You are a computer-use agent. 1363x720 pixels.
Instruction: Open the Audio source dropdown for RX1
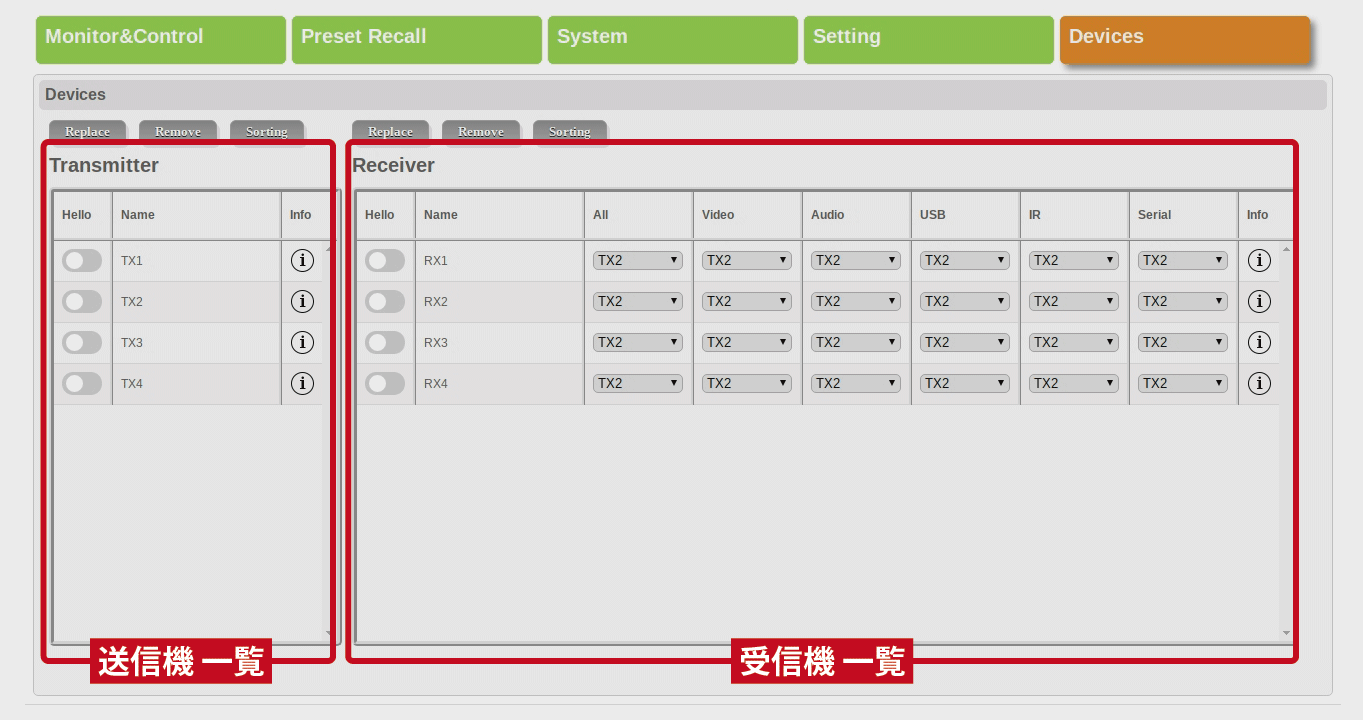[x=856, y=260]
